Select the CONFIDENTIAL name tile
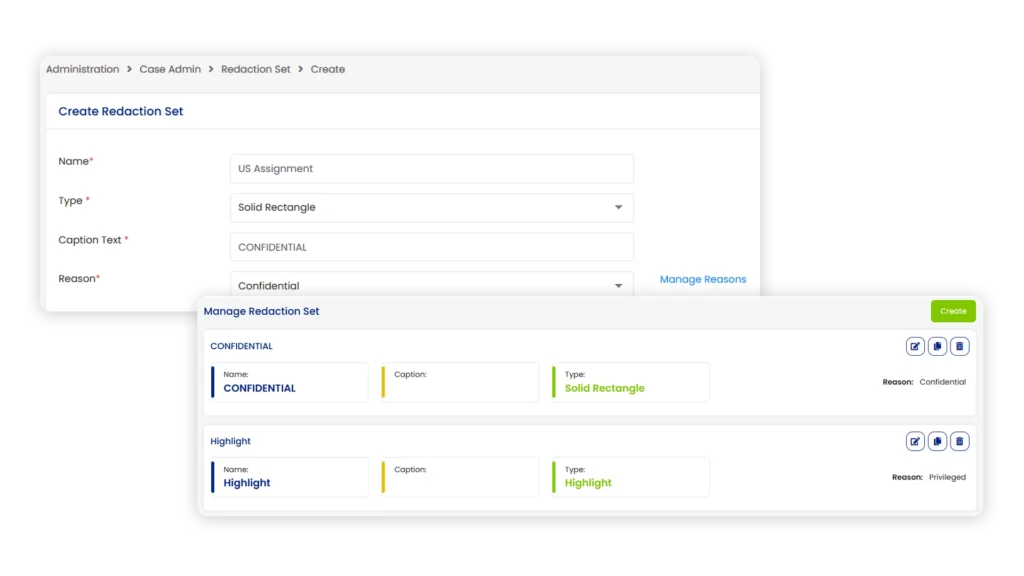 point(288,381)
